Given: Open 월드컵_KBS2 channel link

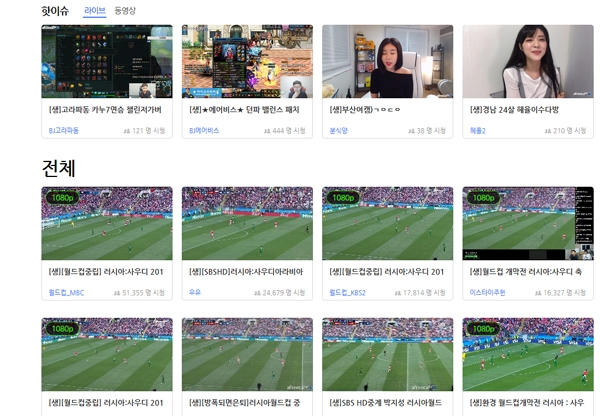Looking at the screenshot, I should click(x=347, y=293).
